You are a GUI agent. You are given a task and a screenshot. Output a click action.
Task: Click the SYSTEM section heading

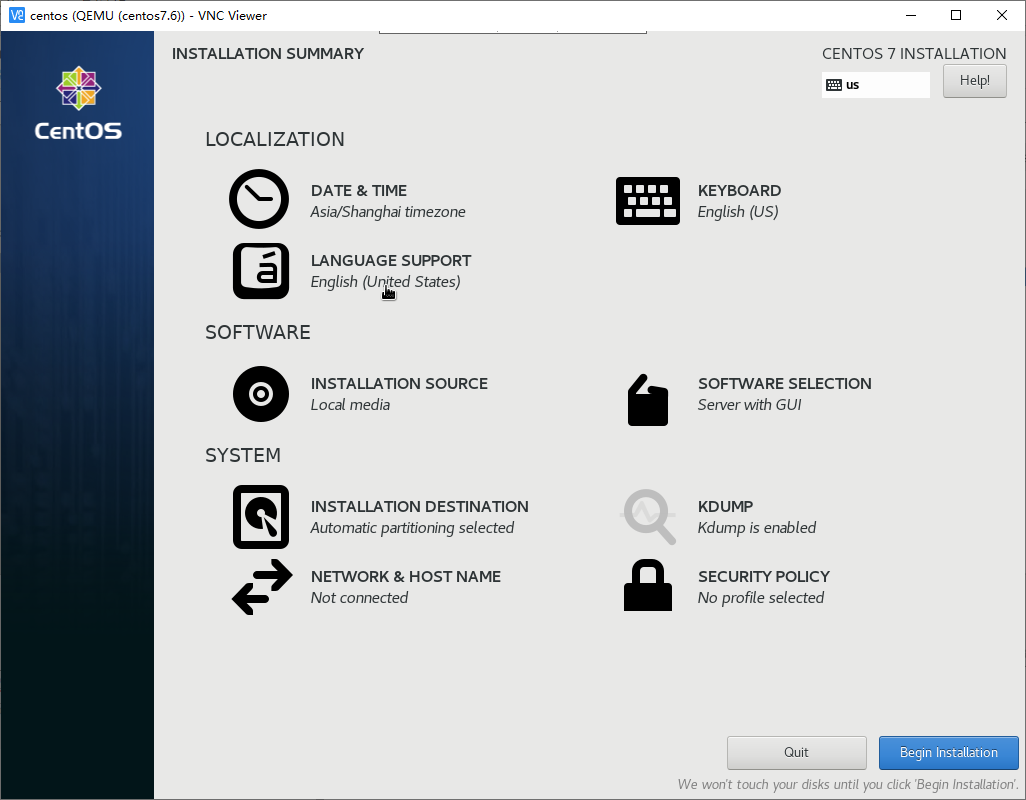(243, 455)
